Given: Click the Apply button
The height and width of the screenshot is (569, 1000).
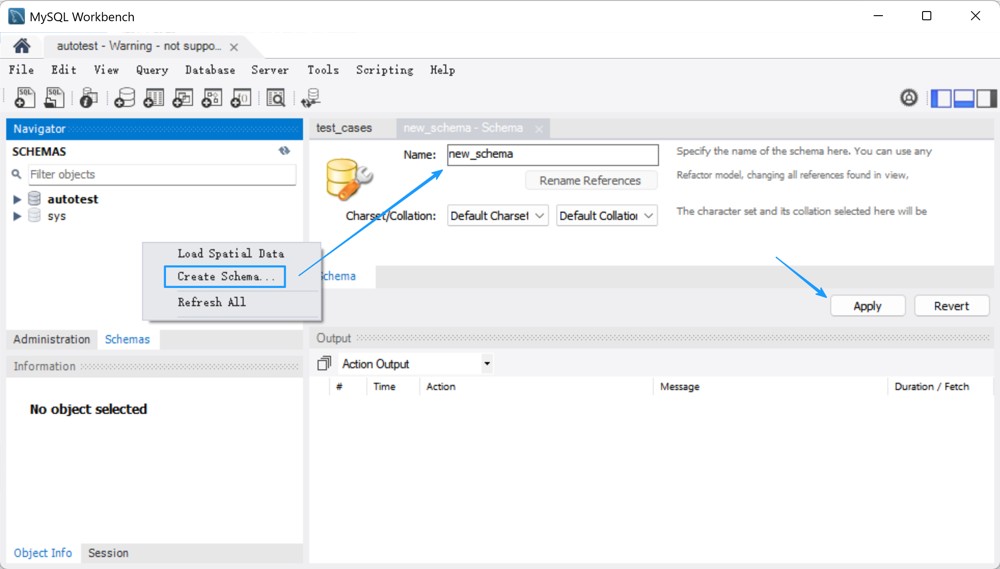Looking at the screenshot, I should (x=867, y=306).
